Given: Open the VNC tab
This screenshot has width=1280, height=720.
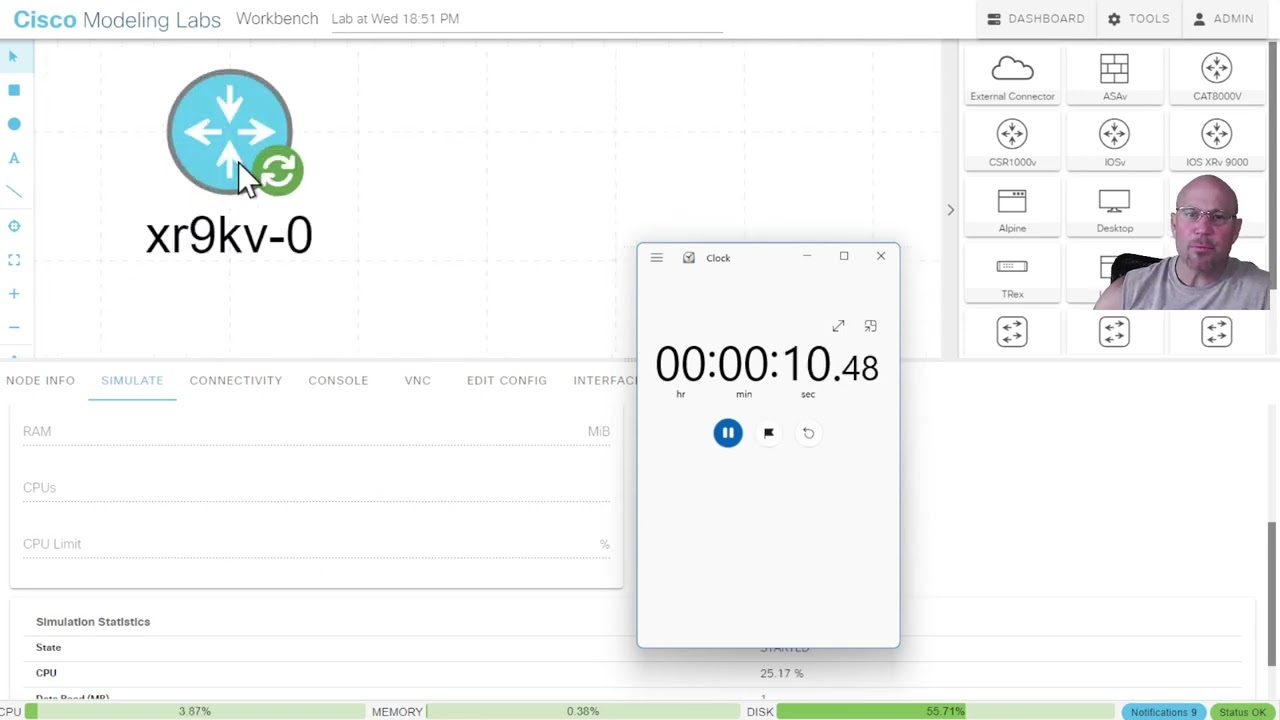Looking at the screenshot, I should [417, 380].
